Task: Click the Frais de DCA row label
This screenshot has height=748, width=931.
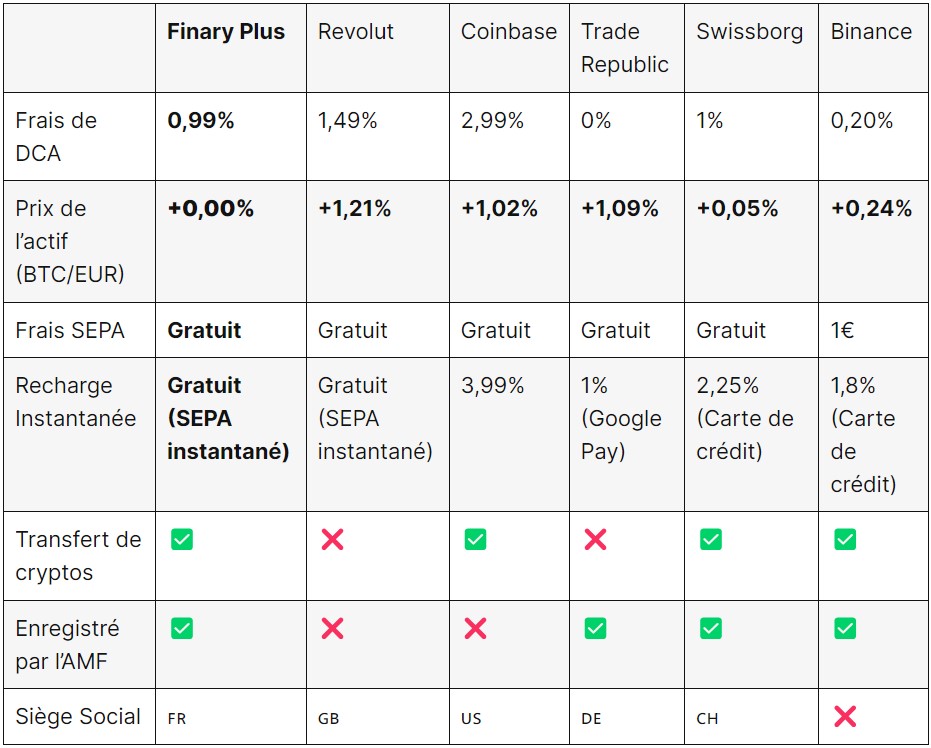Action: (x=56, y=137)
